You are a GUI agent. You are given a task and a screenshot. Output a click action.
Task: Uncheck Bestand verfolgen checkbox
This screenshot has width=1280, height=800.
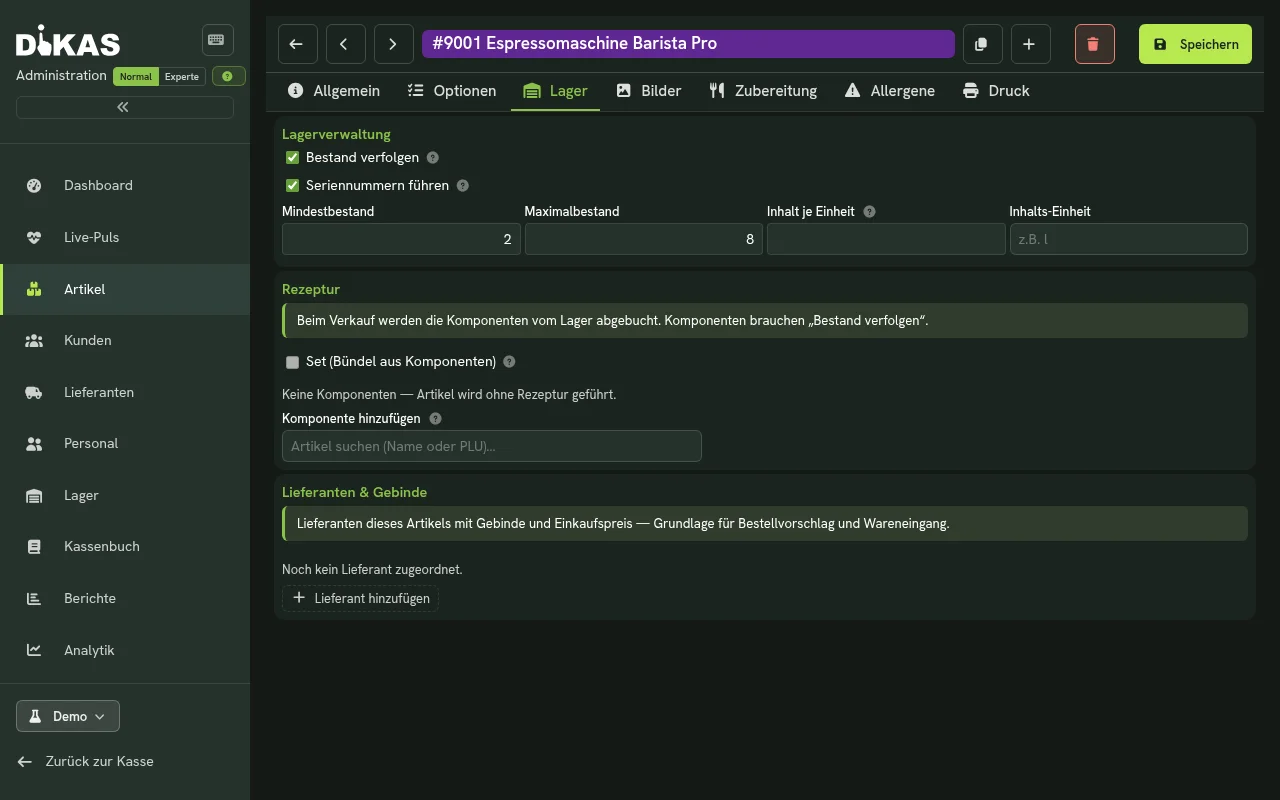[293, 157]
